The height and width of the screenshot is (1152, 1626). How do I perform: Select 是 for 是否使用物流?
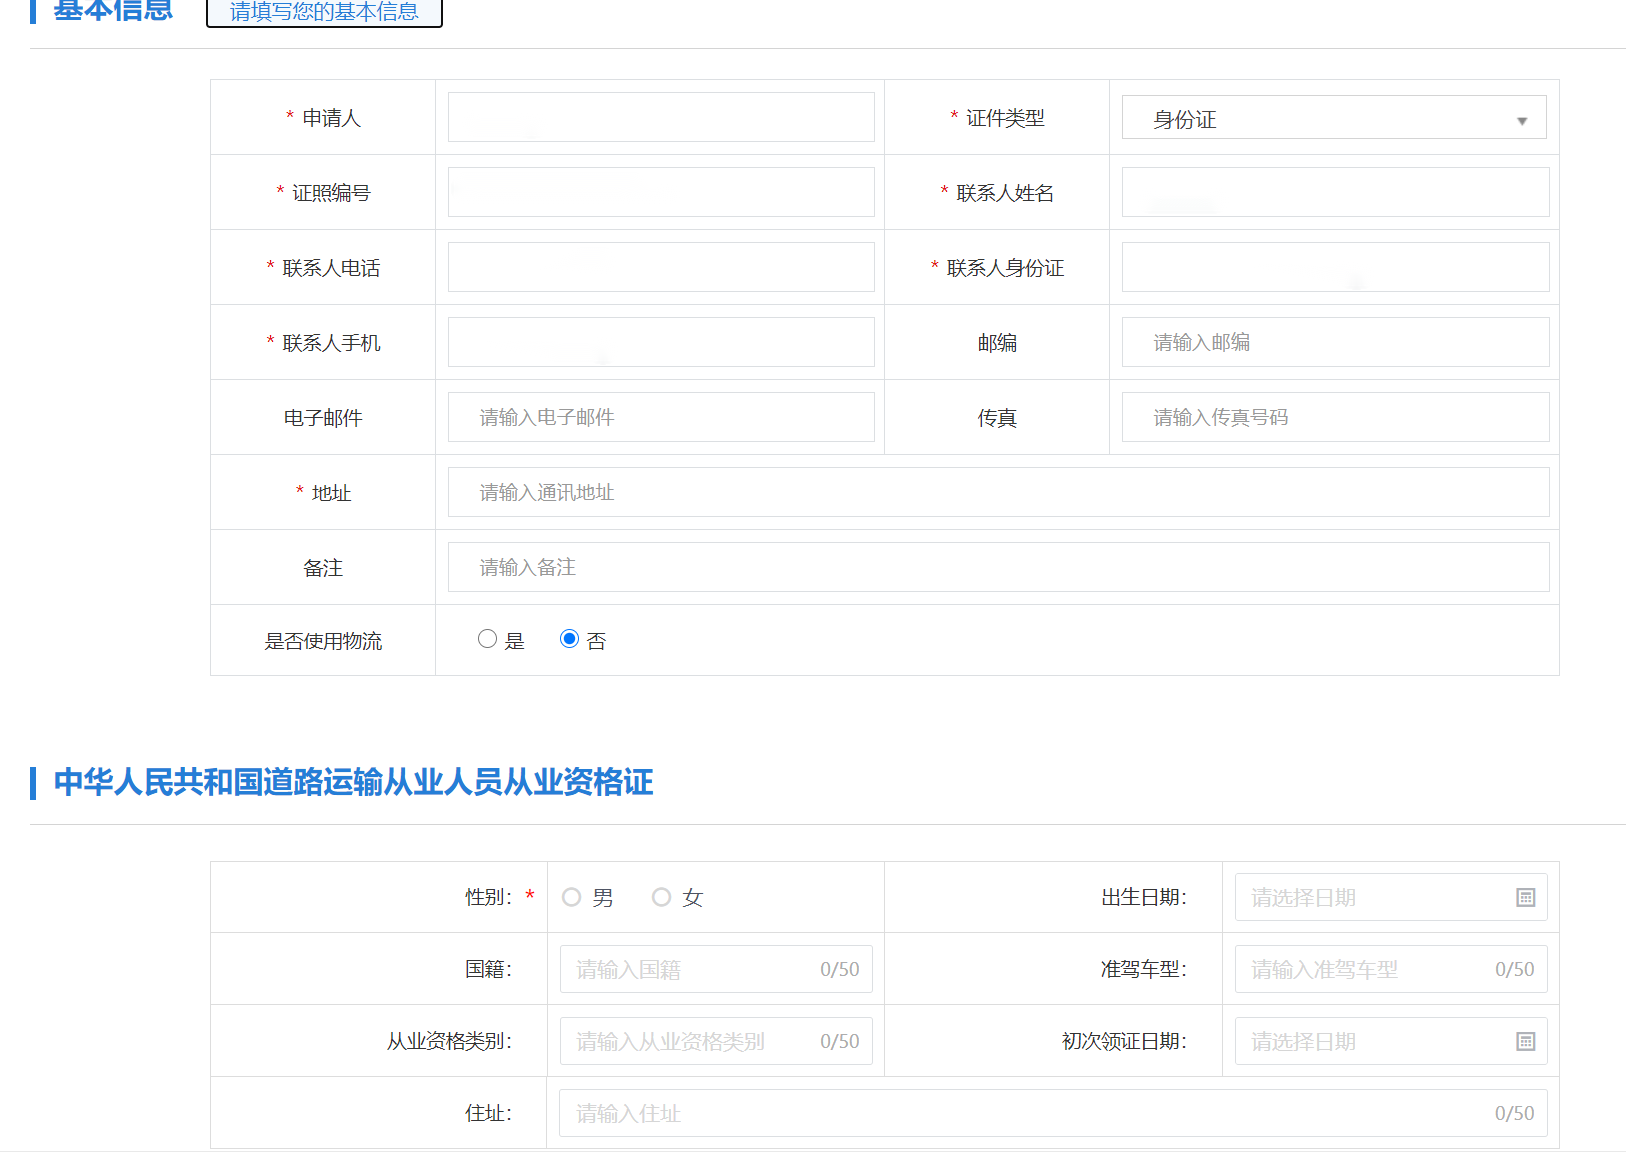(x=487, y=639)
